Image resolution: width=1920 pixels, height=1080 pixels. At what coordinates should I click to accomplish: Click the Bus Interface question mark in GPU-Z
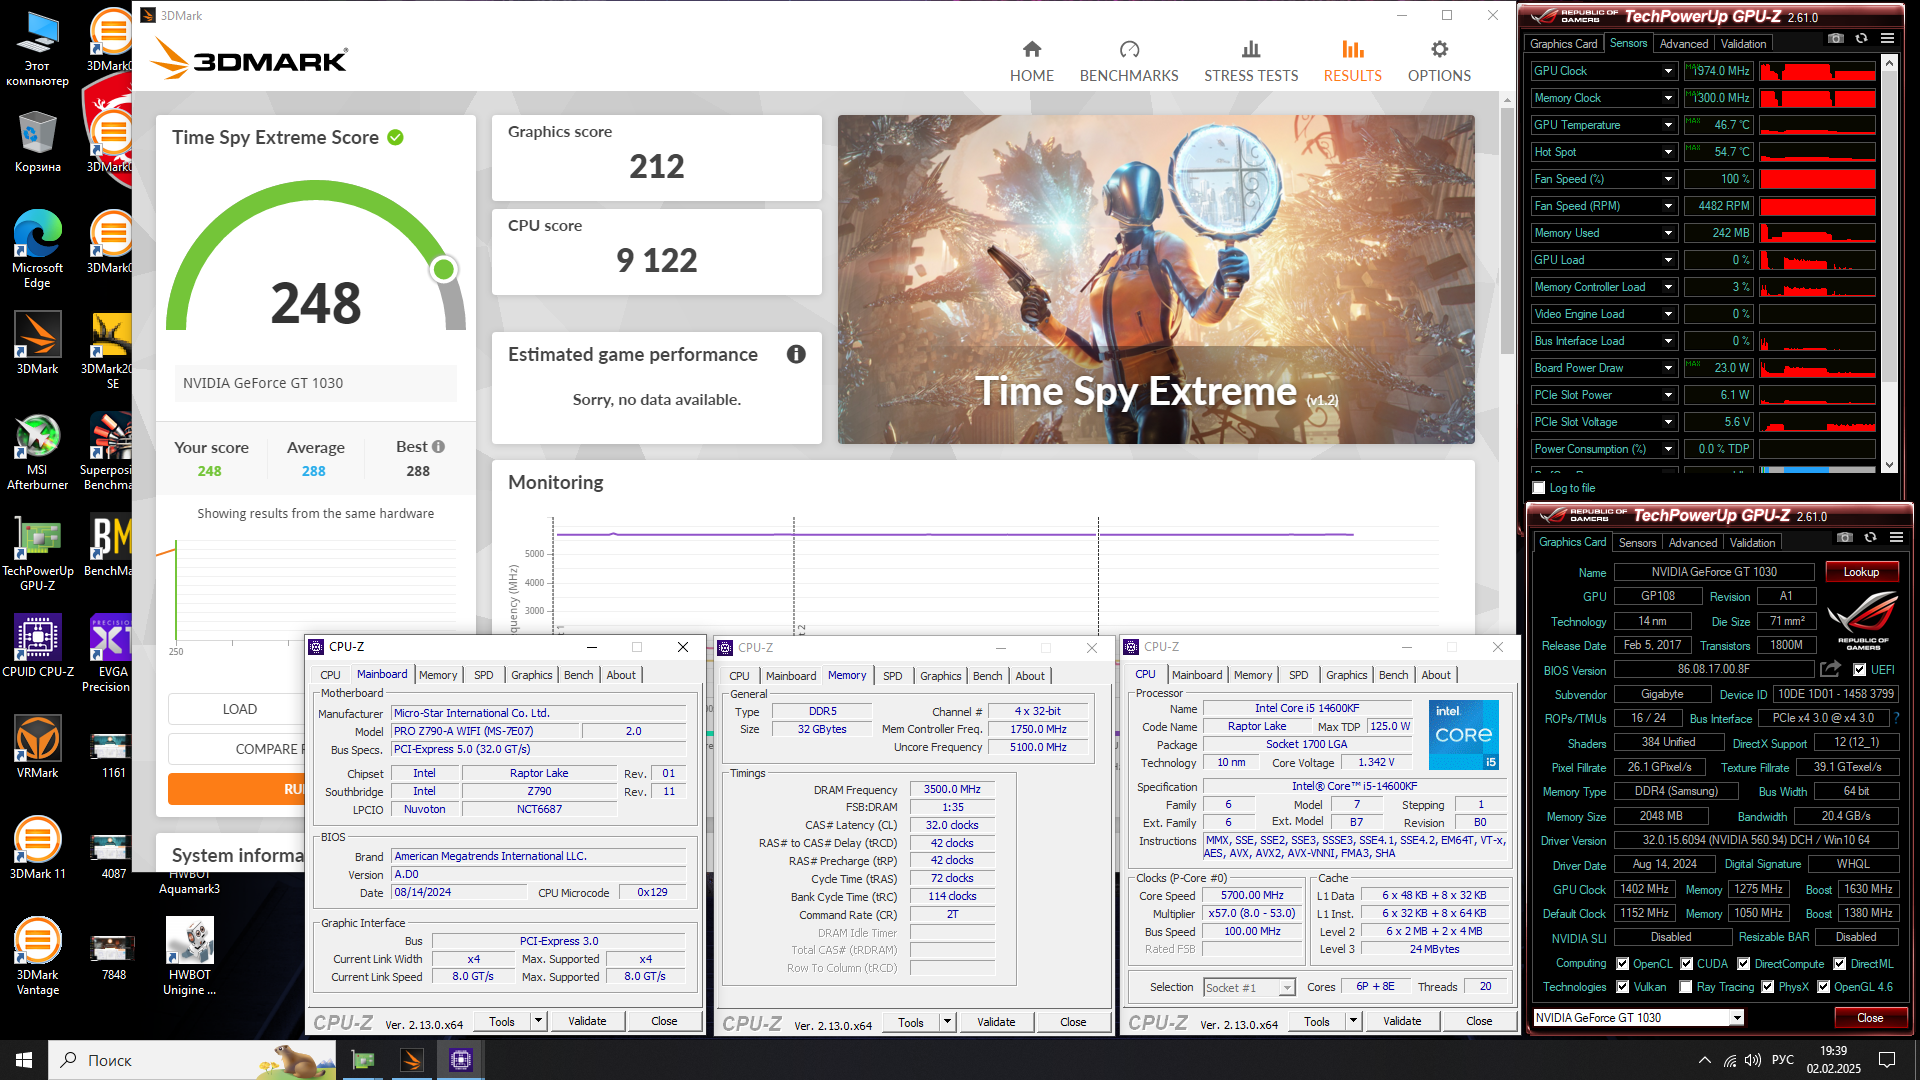1896,718
